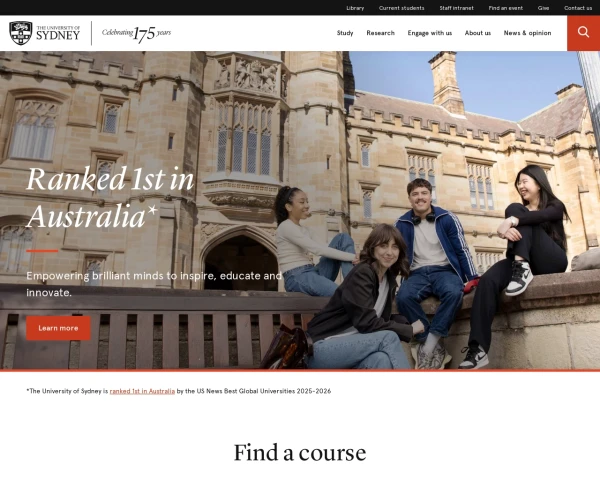Click the Empowering brilliant minds tagline
Screen dimensions: 600x480
tap(154, 284)
